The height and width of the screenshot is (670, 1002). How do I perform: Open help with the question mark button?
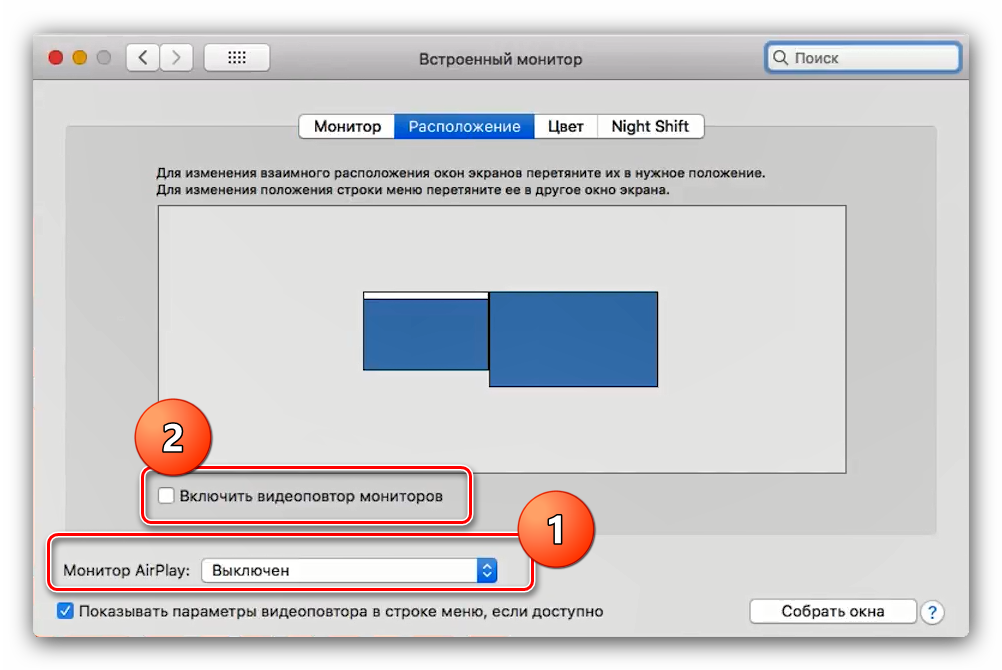pos(932,612)
